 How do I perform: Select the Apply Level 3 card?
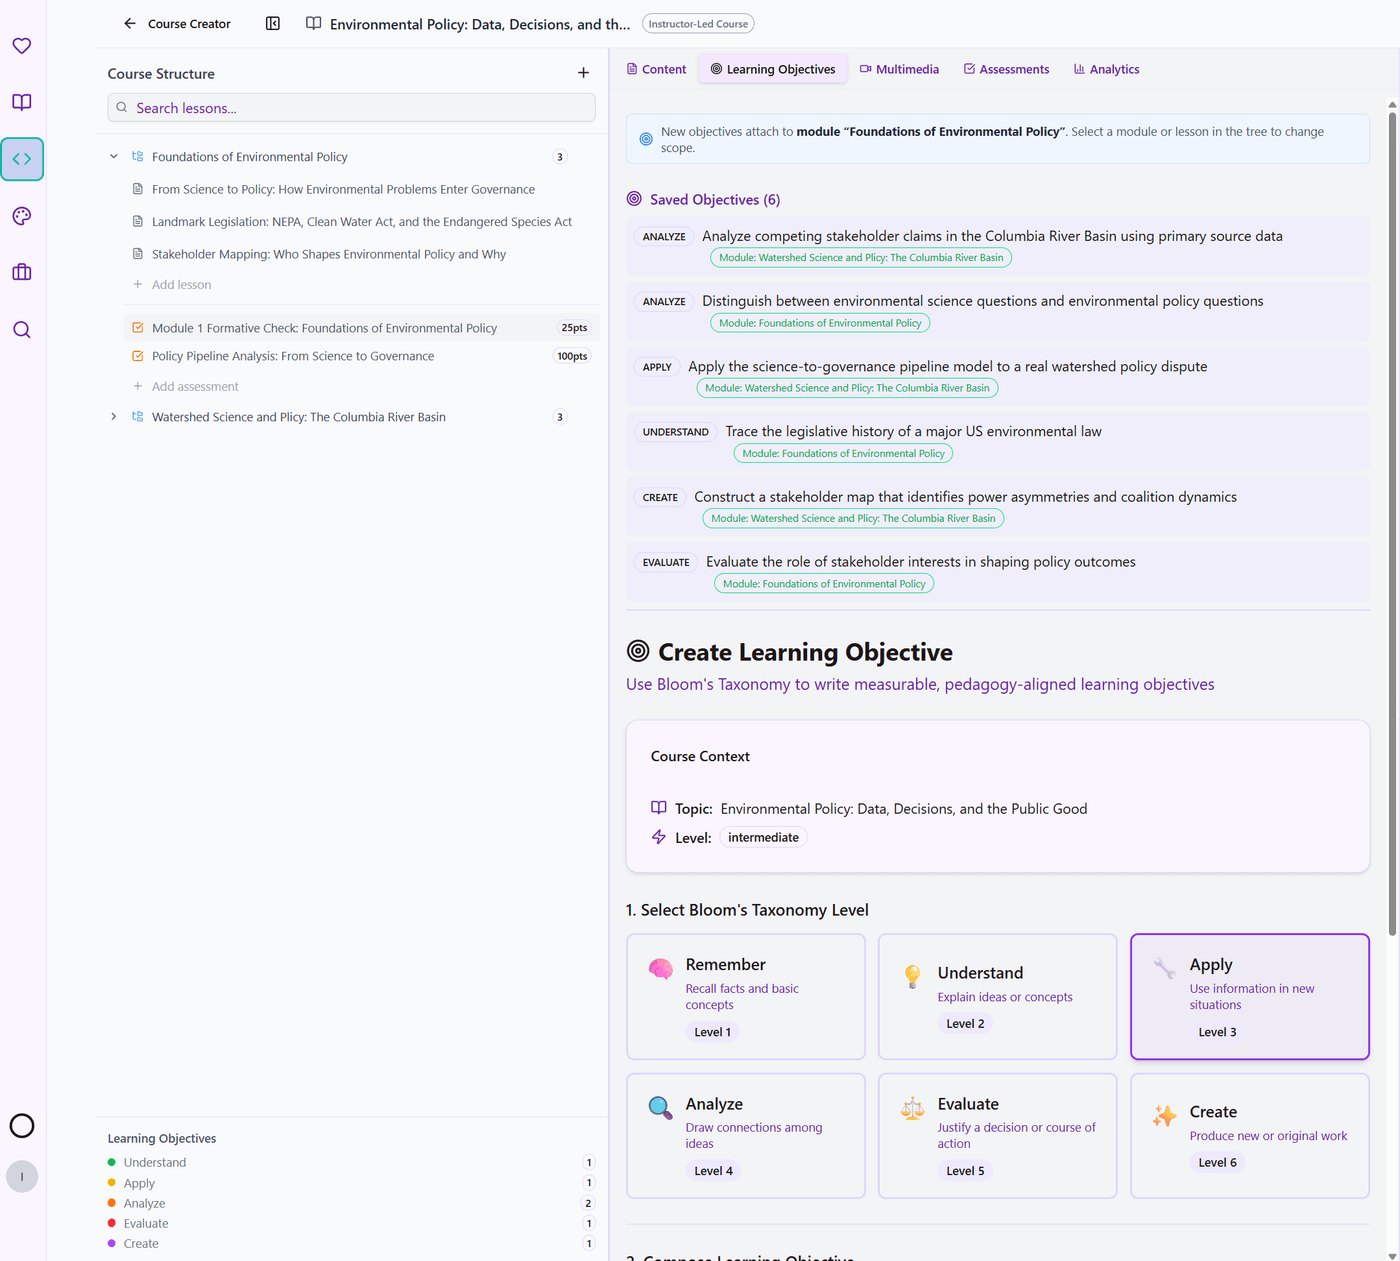1250,996
